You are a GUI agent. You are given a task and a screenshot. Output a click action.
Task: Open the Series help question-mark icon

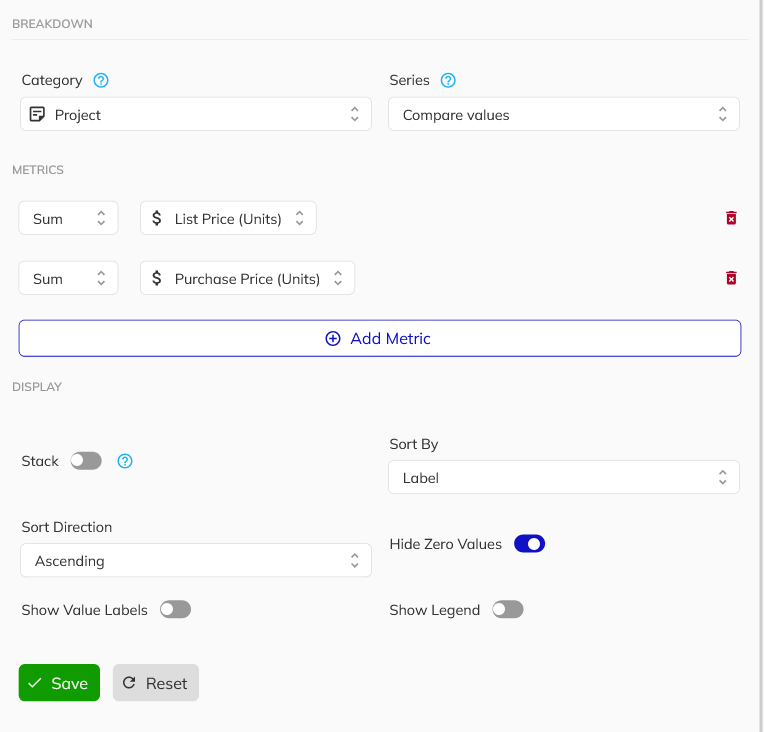coord(448,80)
